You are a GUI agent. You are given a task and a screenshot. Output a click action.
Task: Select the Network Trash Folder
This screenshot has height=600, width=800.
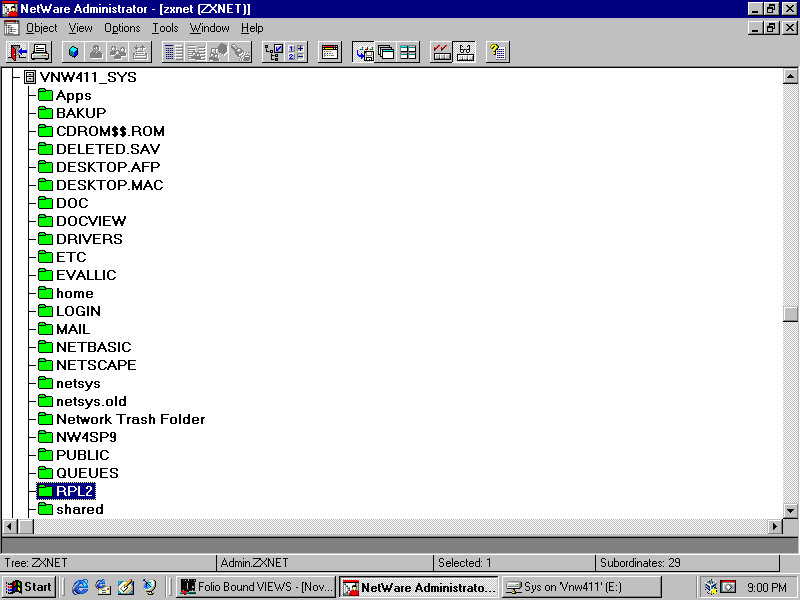point(121,419)
